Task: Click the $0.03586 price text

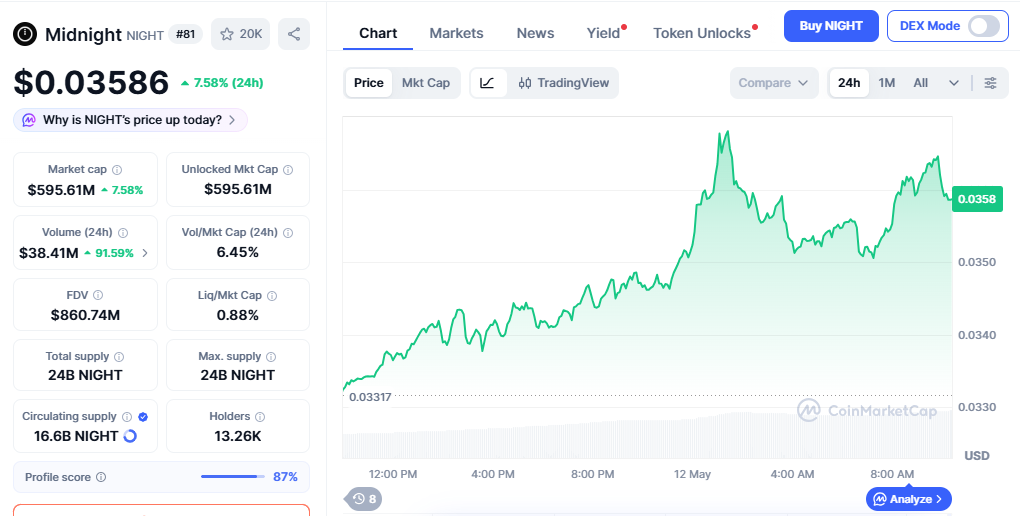Action: point(91,83)
